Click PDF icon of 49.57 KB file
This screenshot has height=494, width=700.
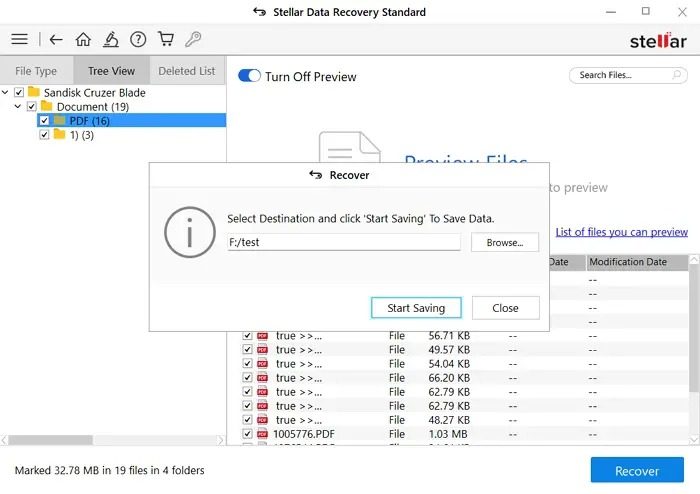[x=262, y=349]
